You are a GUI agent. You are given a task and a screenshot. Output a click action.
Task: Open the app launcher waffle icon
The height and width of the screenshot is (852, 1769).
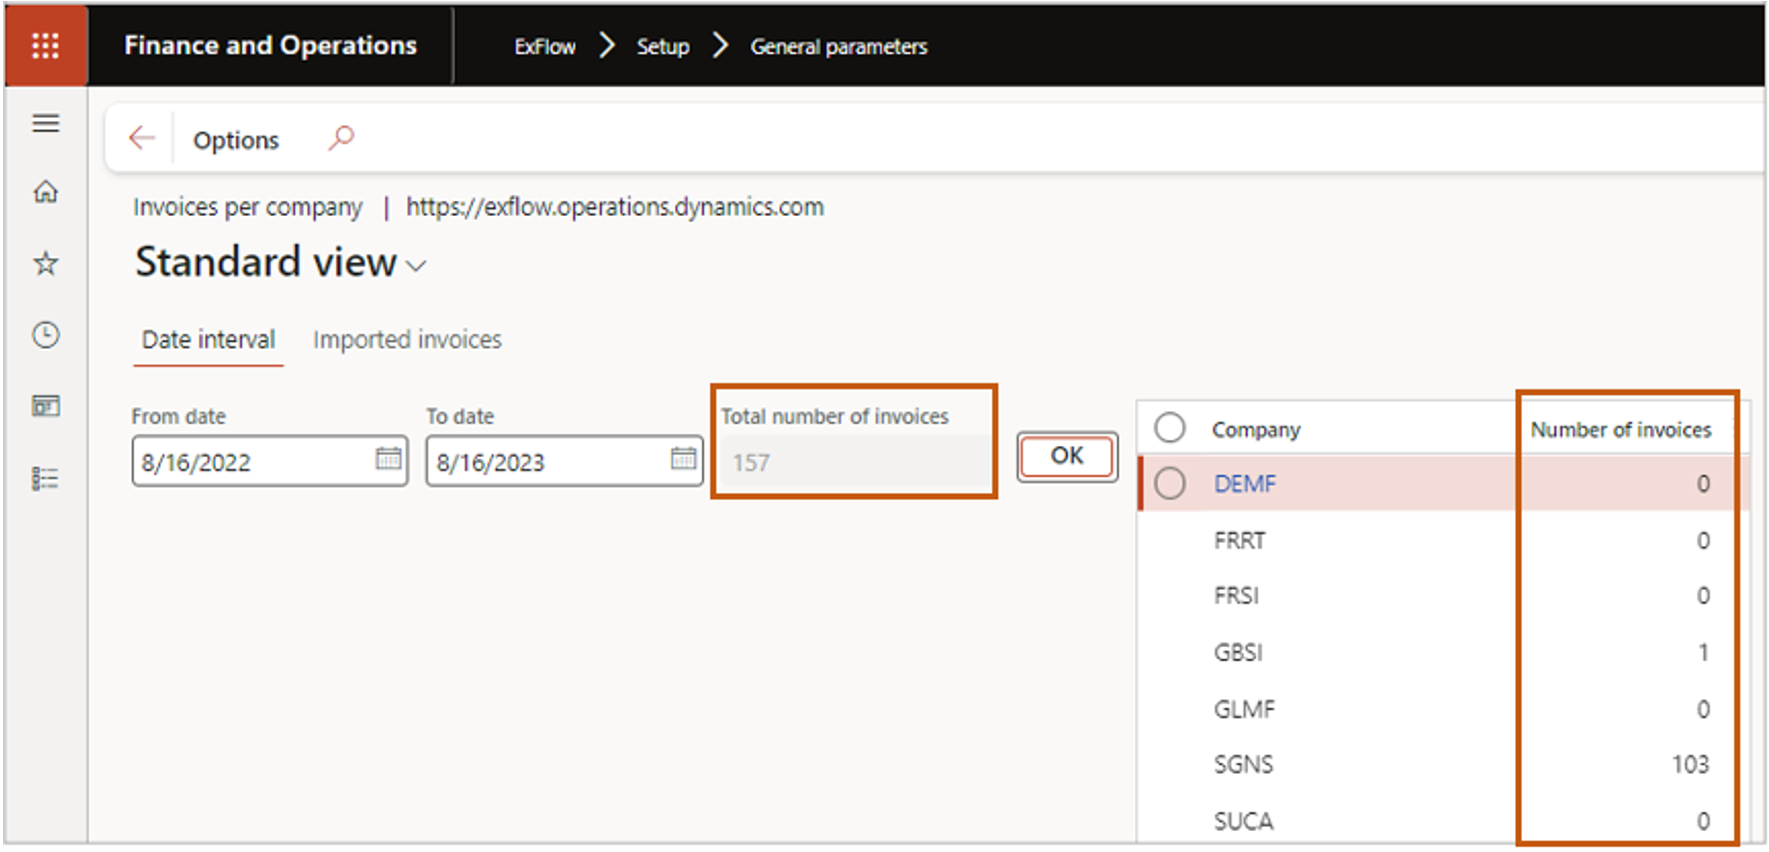pos(46,46)
